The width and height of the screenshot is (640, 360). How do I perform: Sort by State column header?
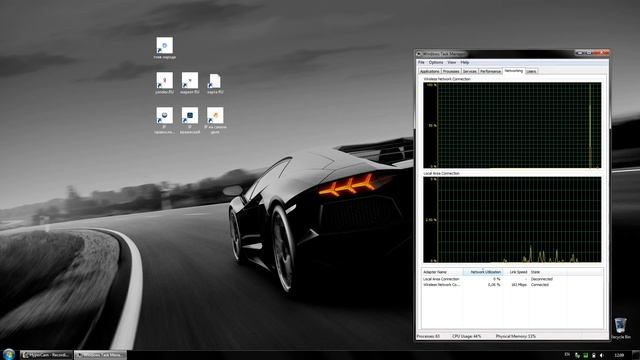[x=548, y=272]
